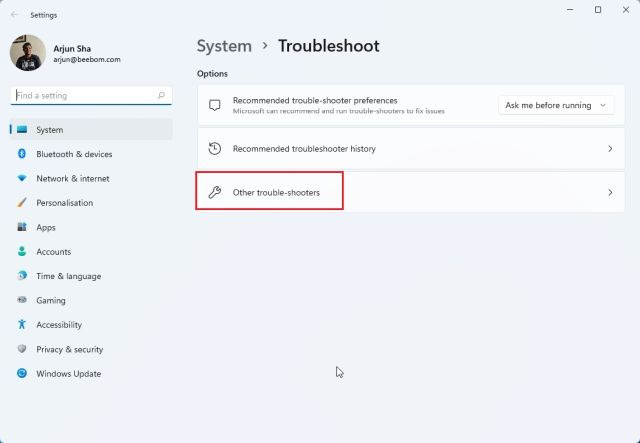The width and height of the screenshot is (640, 443).
Task: Open Other trouble-shooters
Action: coord(411,192)
